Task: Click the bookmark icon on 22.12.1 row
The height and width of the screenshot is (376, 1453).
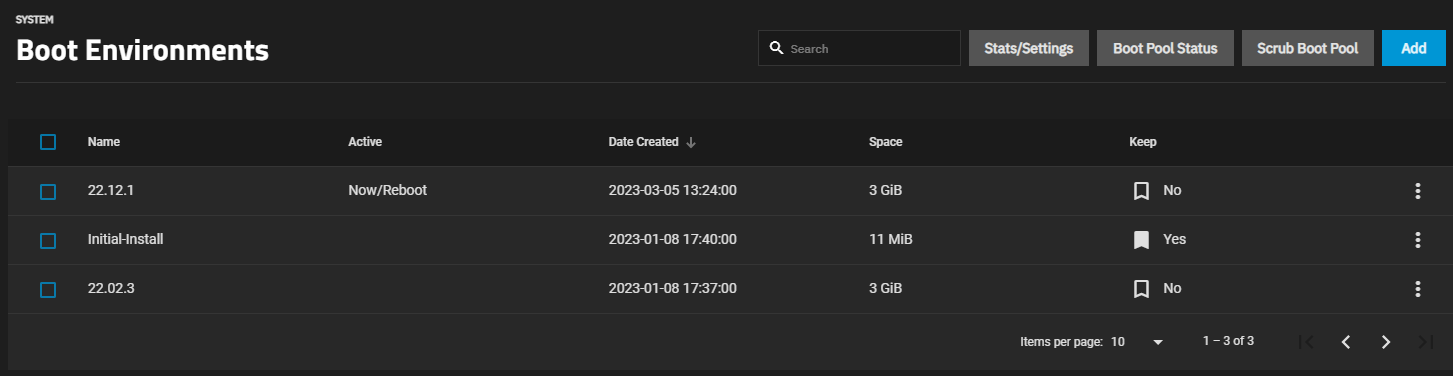Action: 1141,191
